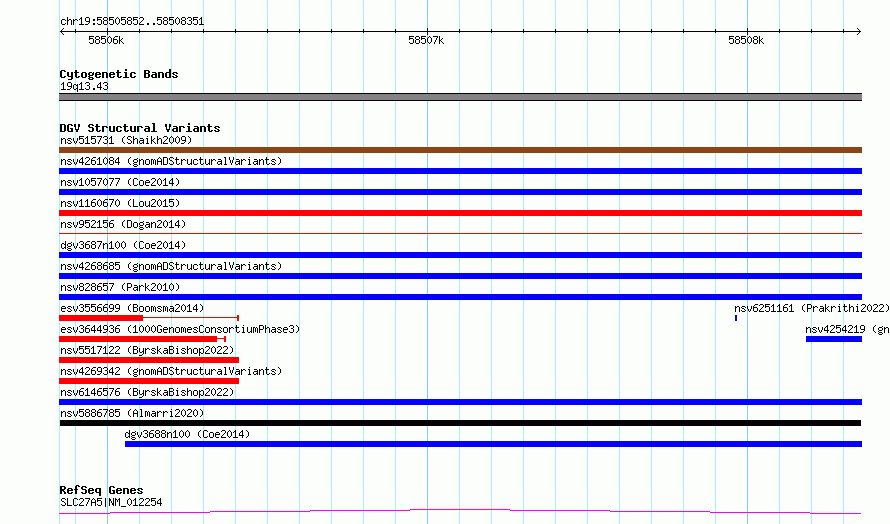Click the Cytogenetic Bands track title
Image resolution: width=890 pixels, height=524 pixels.
tap(119, 74)
